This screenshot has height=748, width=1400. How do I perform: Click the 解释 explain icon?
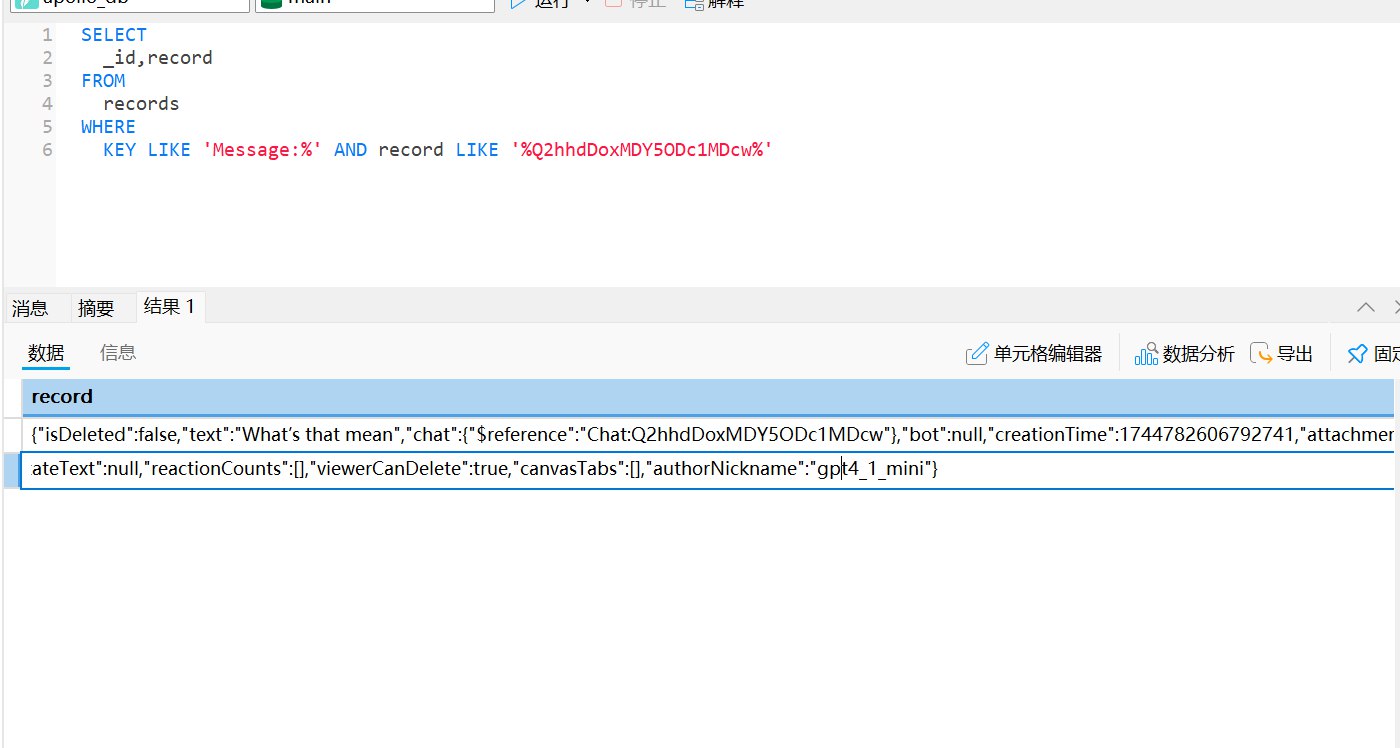694,3
